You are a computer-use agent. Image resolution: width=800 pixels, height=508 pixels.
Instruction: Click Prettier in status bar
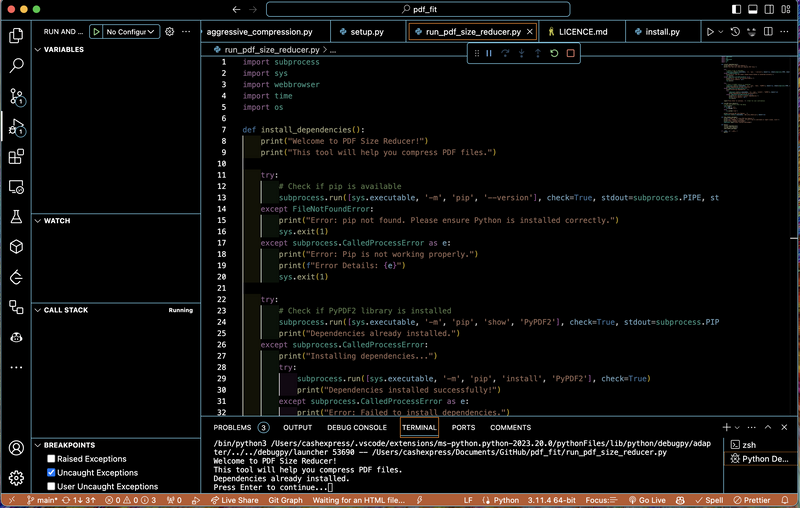click(752, 500)
